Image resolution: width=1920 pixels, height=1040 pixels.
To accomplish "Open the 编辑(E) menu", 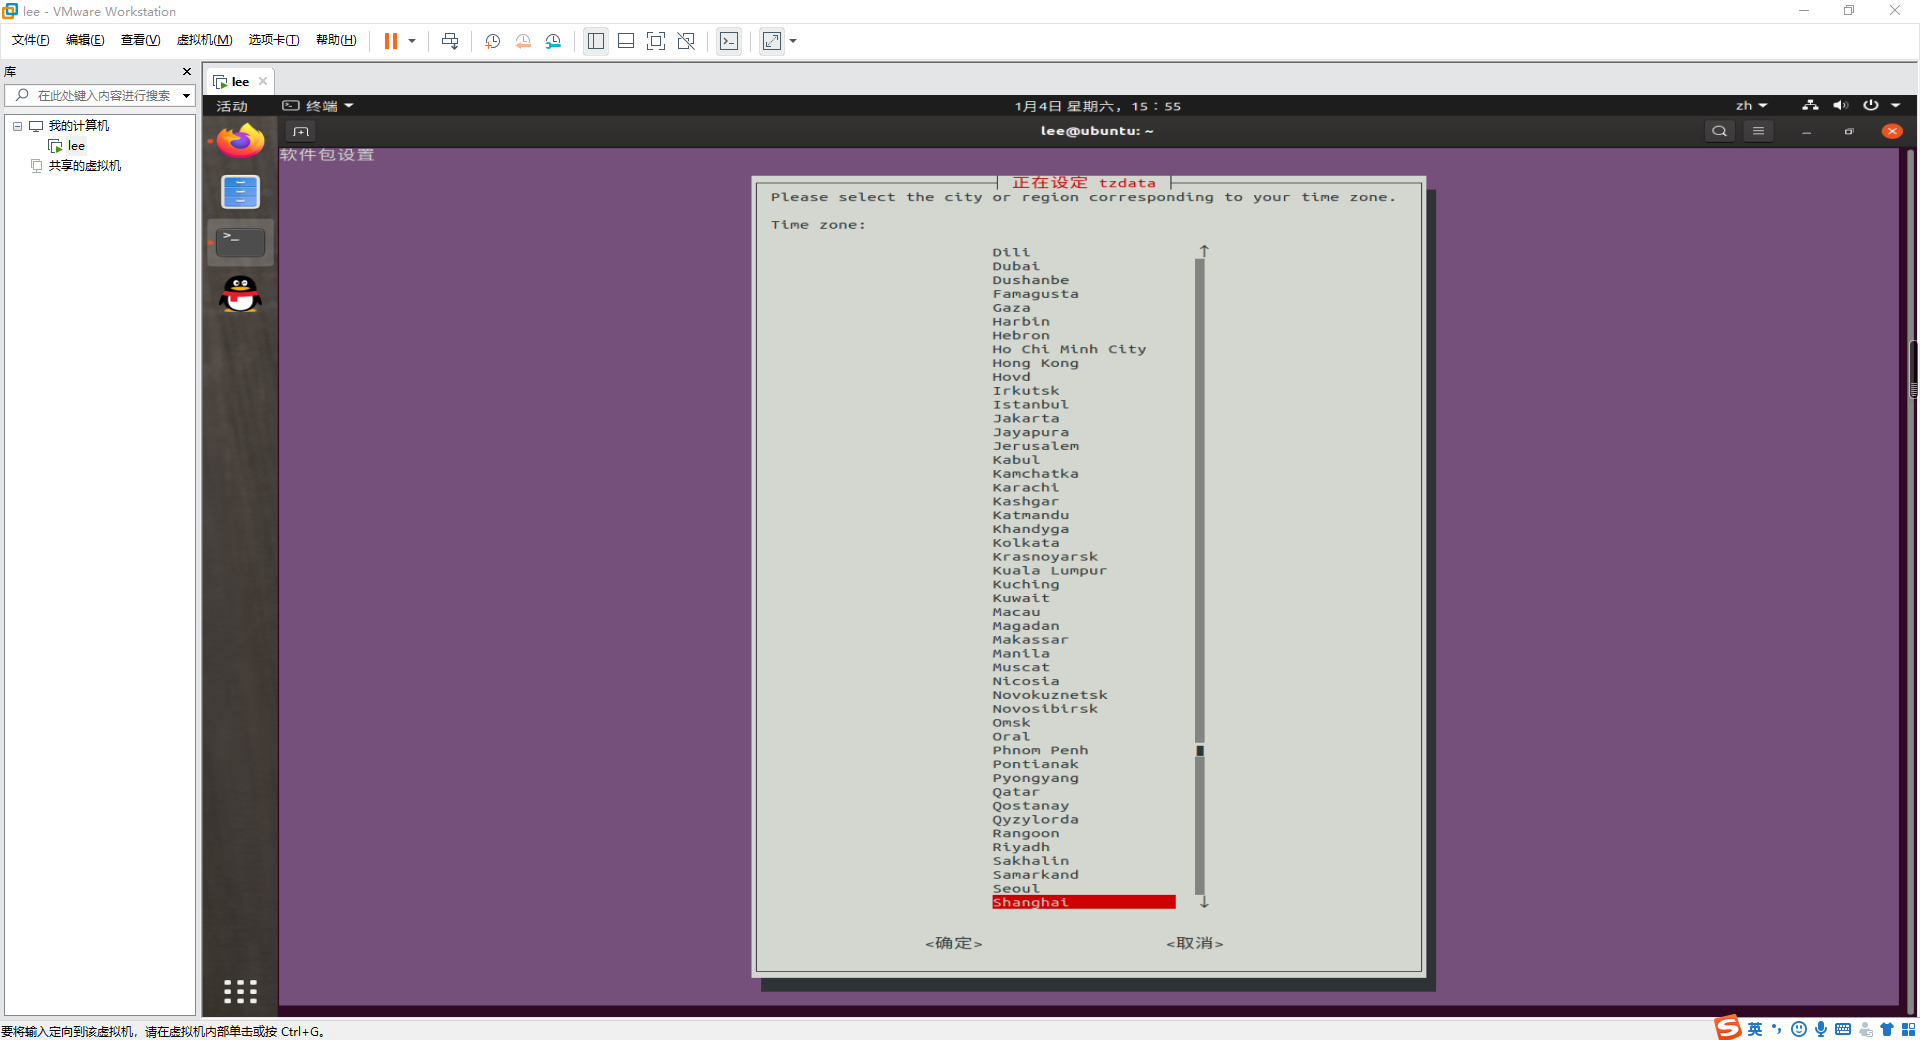I will point(85,40).
